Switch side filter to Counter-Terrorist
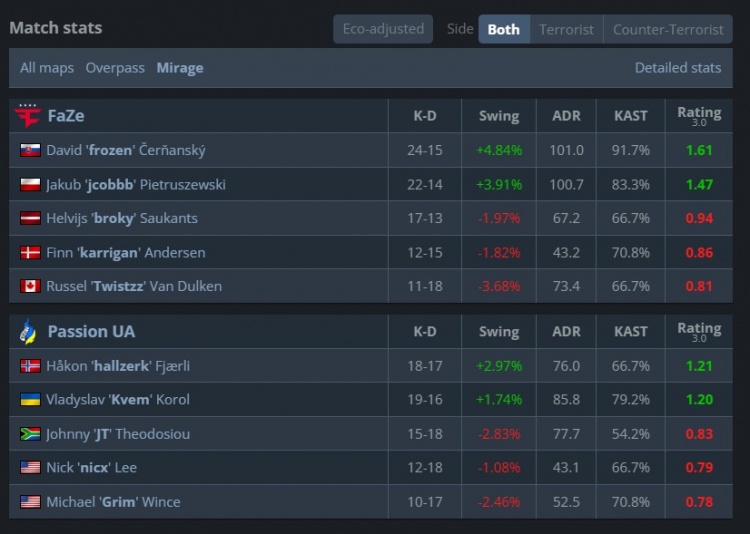Image resolution: width=750 pixels, height=534 pixels. click(668, 29)
